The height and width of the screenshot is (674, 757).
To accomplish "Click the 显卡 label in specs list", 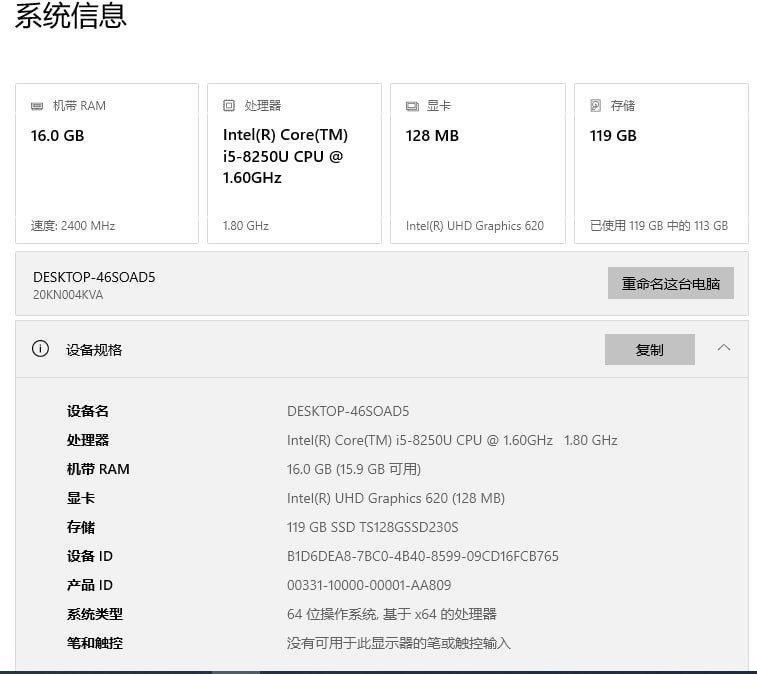I will coord(81,498).
